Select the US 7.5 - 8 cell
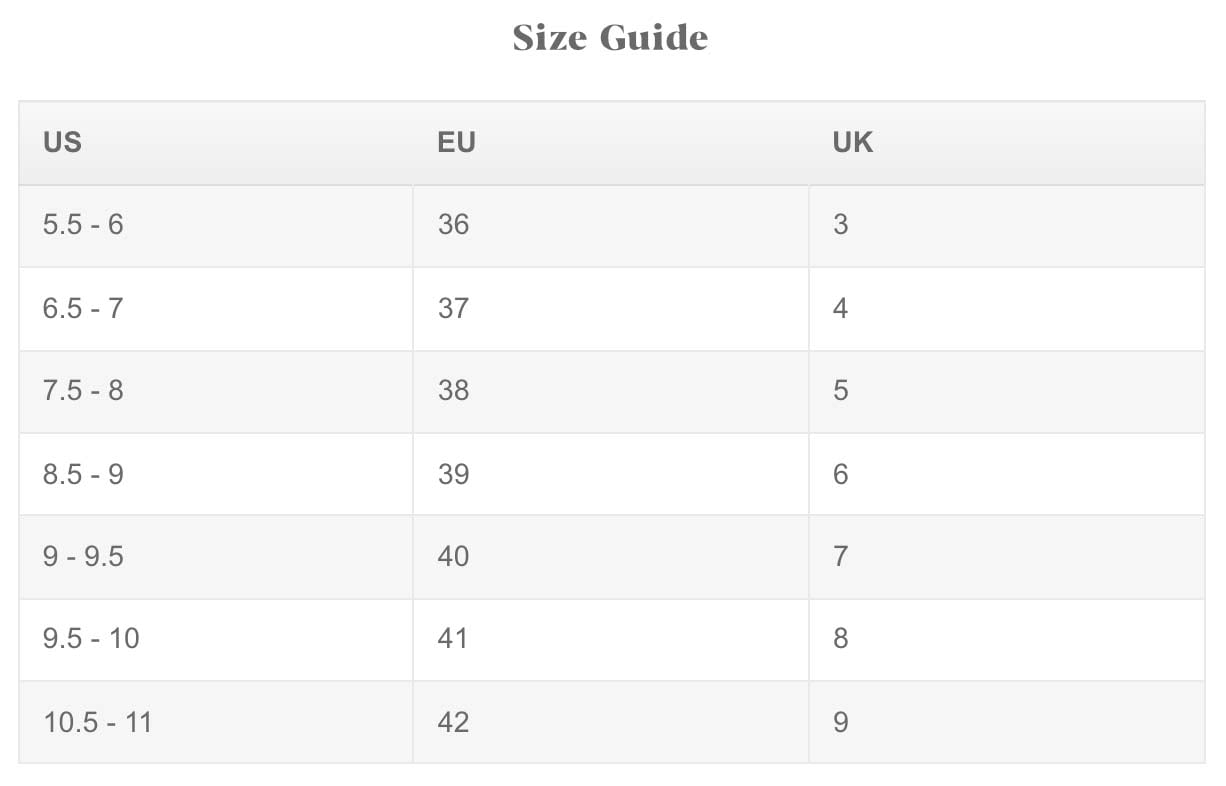 pyautogui.click(x=83, y=391)
